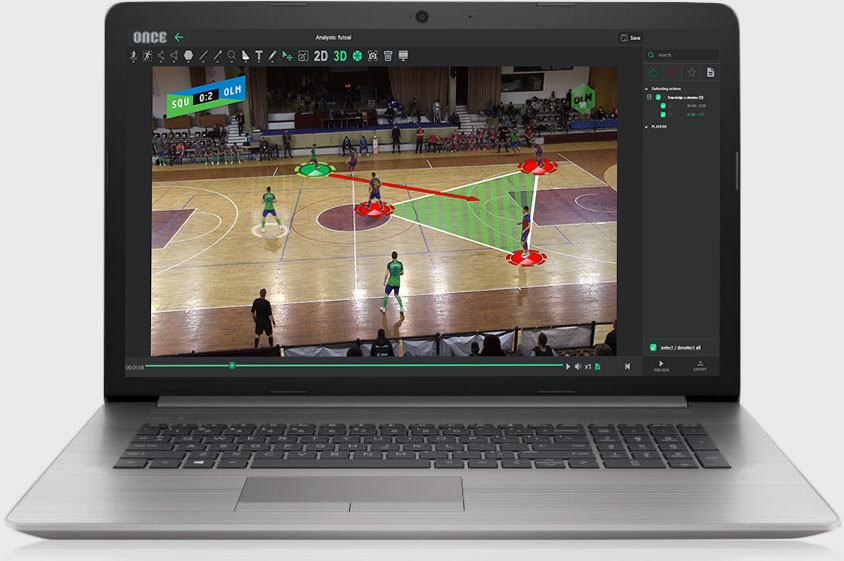Image resolution: width=844 pixels, height=561 pixels.
Task: Take a snapshot with camera icon
Action: (373, 56)
